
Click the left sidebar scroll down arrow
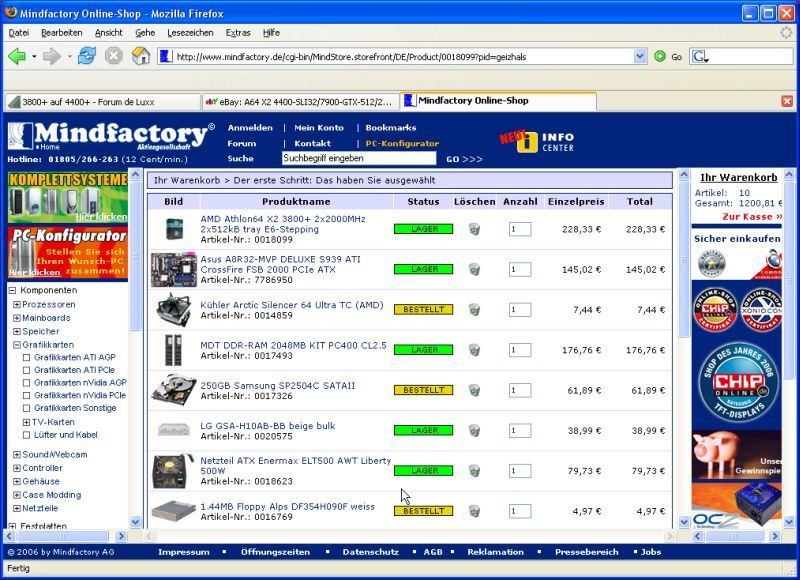[x=135, y=522]
